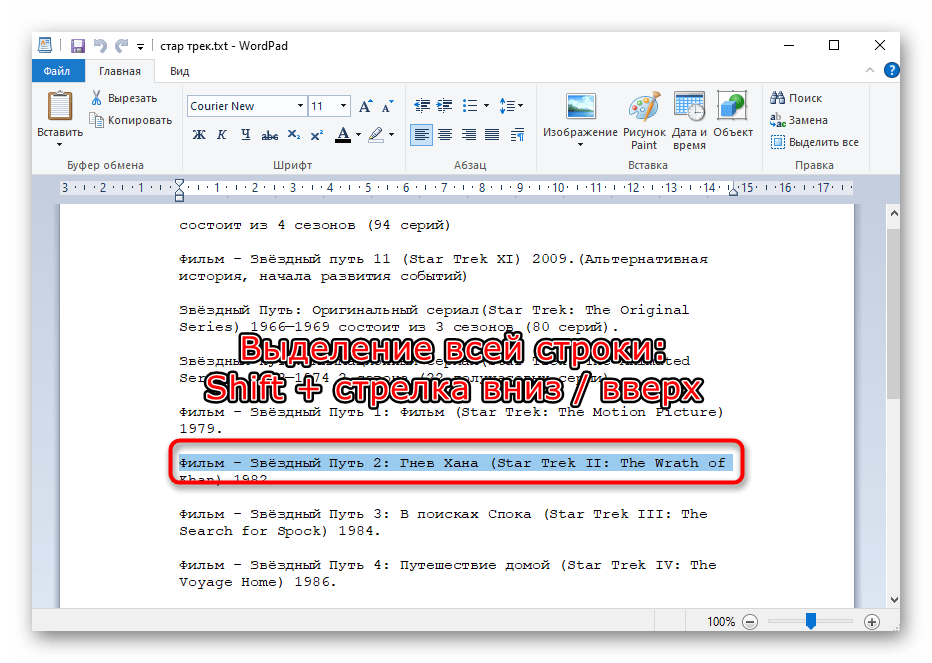Click Выделить все to select all
Viewport: 932px width, 663px height.
tap(814, 142)
